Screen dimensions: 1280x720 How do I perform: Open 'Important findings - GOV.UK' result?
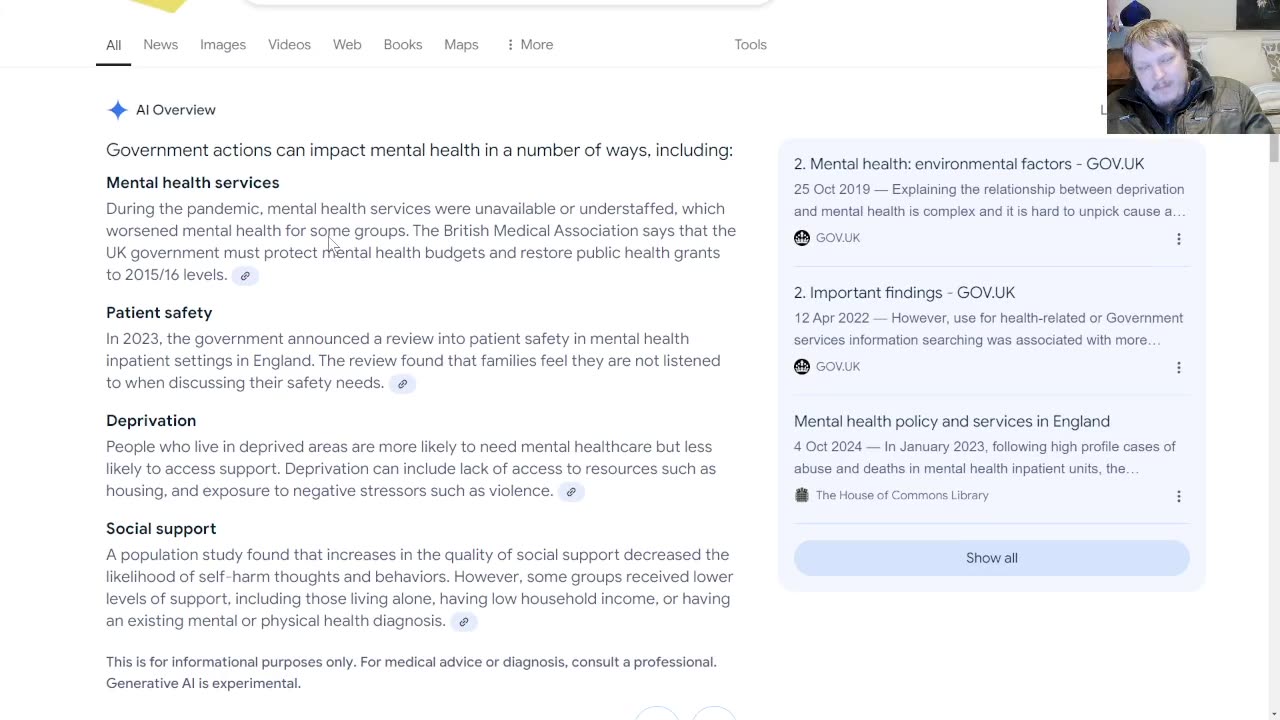pos(904,292)
